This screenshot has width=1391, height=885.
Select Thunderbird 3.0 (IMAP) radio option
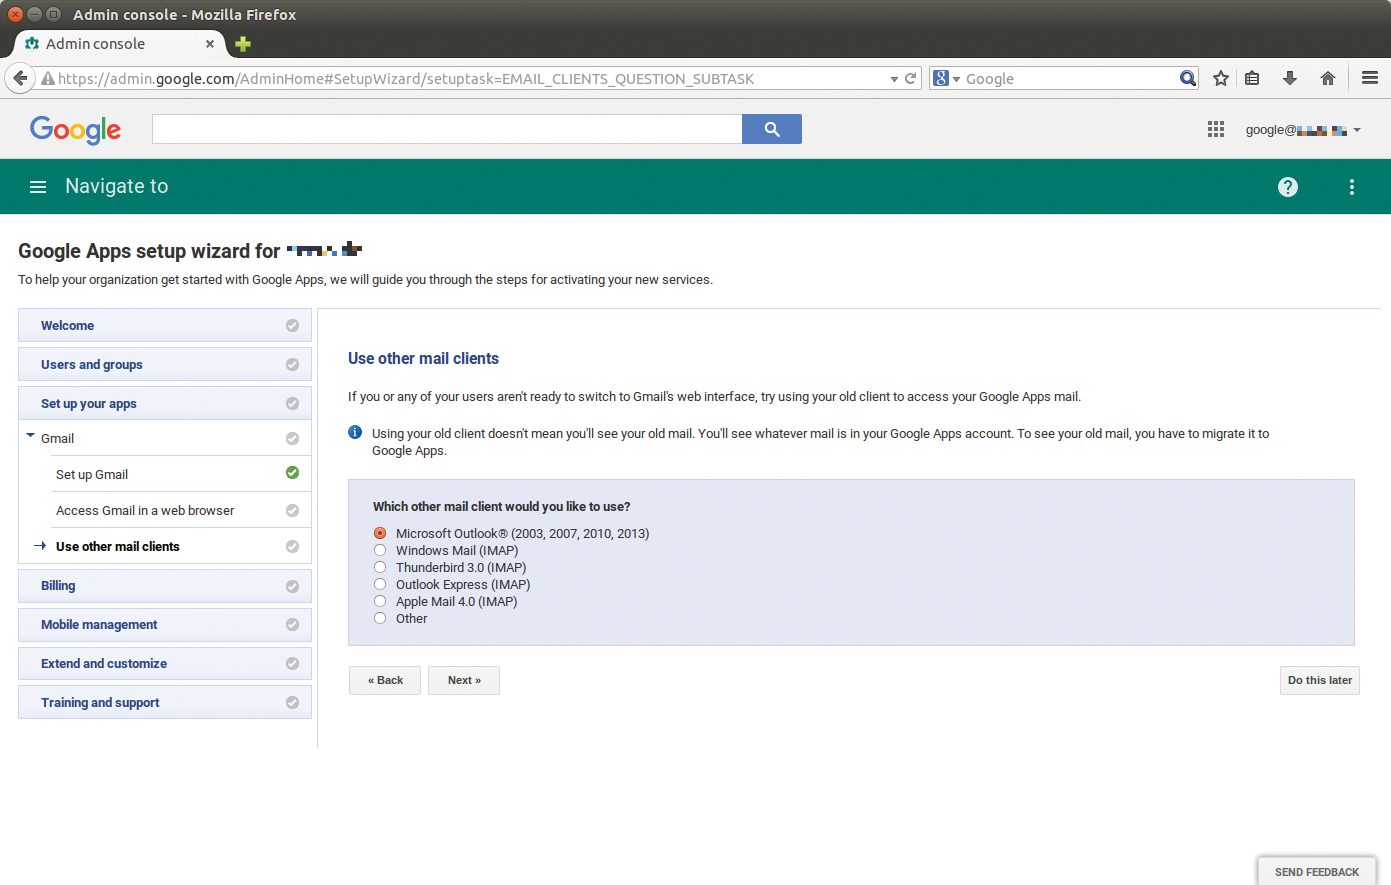[x=380, y=567]
